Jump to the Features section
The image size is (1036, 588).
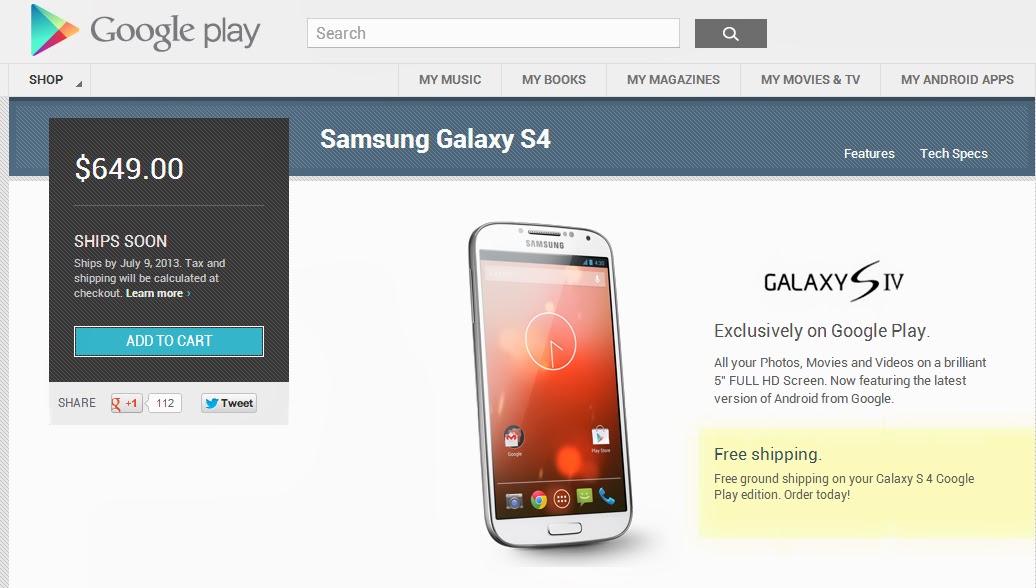coord(869,153)
